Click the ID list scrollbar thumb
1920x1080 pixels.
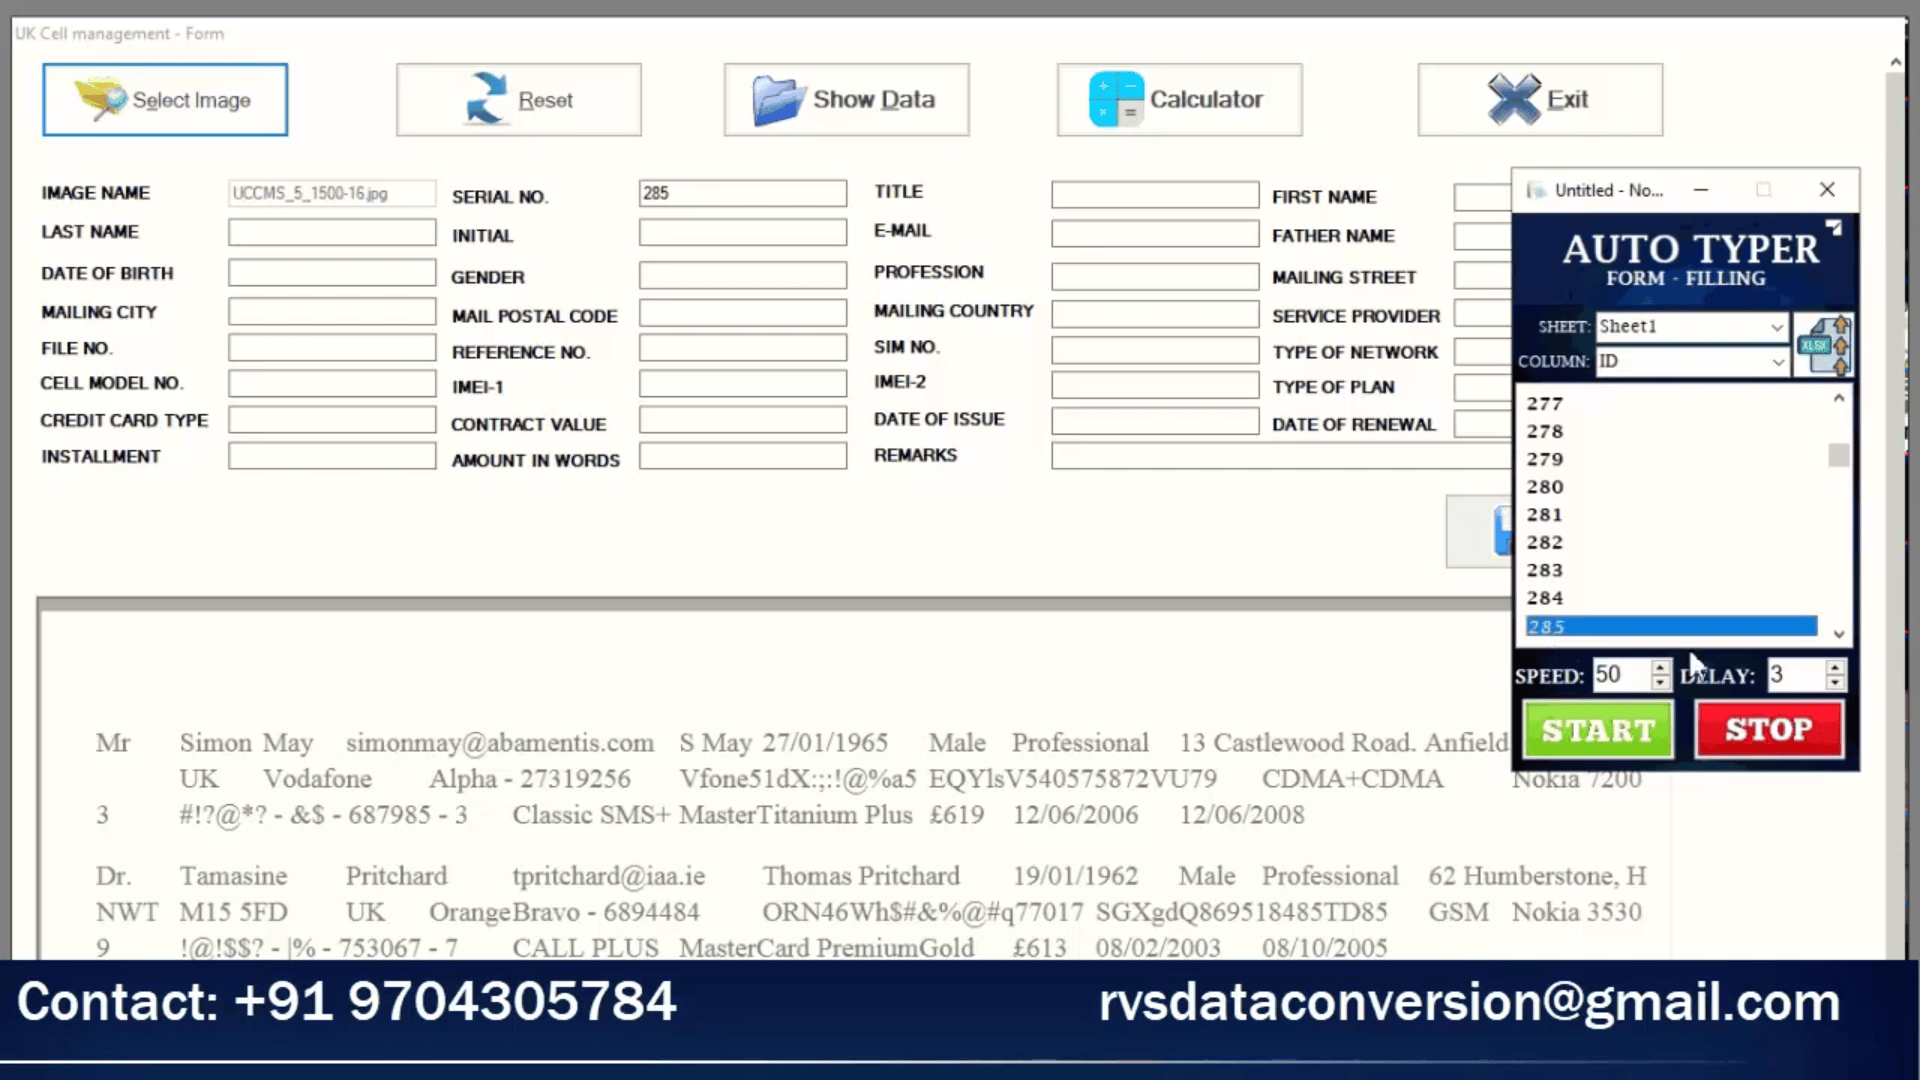point(1838,455)
